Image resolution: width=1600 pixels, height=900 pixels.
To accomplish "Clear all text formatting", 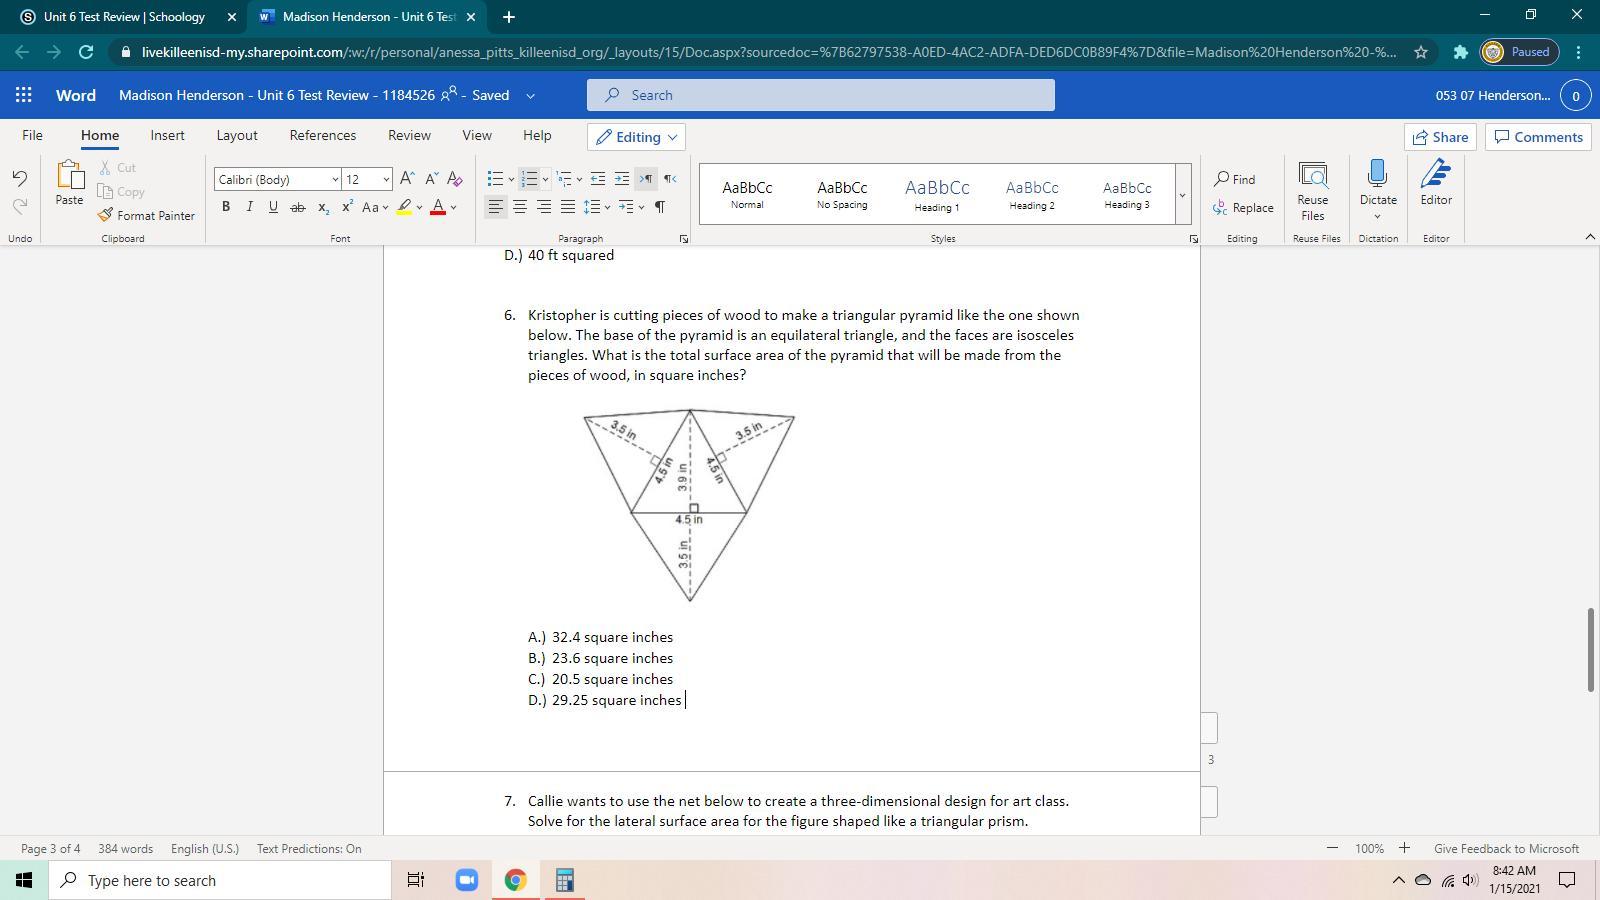I will (455, 179).
